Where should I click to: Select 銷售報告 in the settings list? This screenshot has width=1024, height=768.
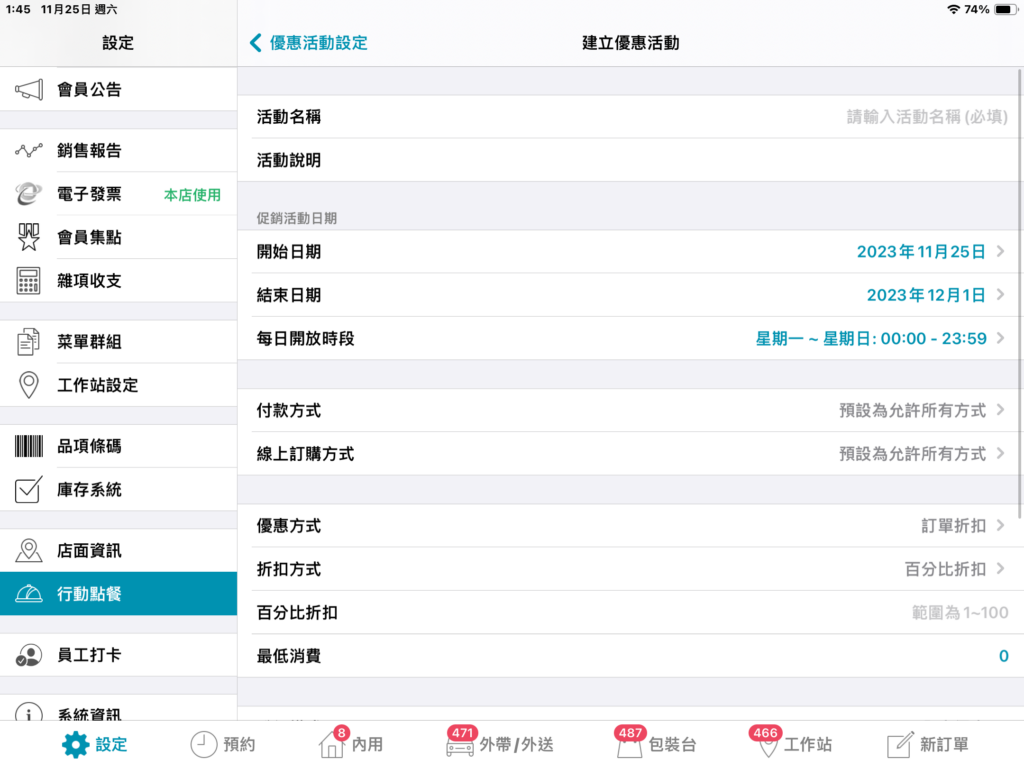(118, 150)
